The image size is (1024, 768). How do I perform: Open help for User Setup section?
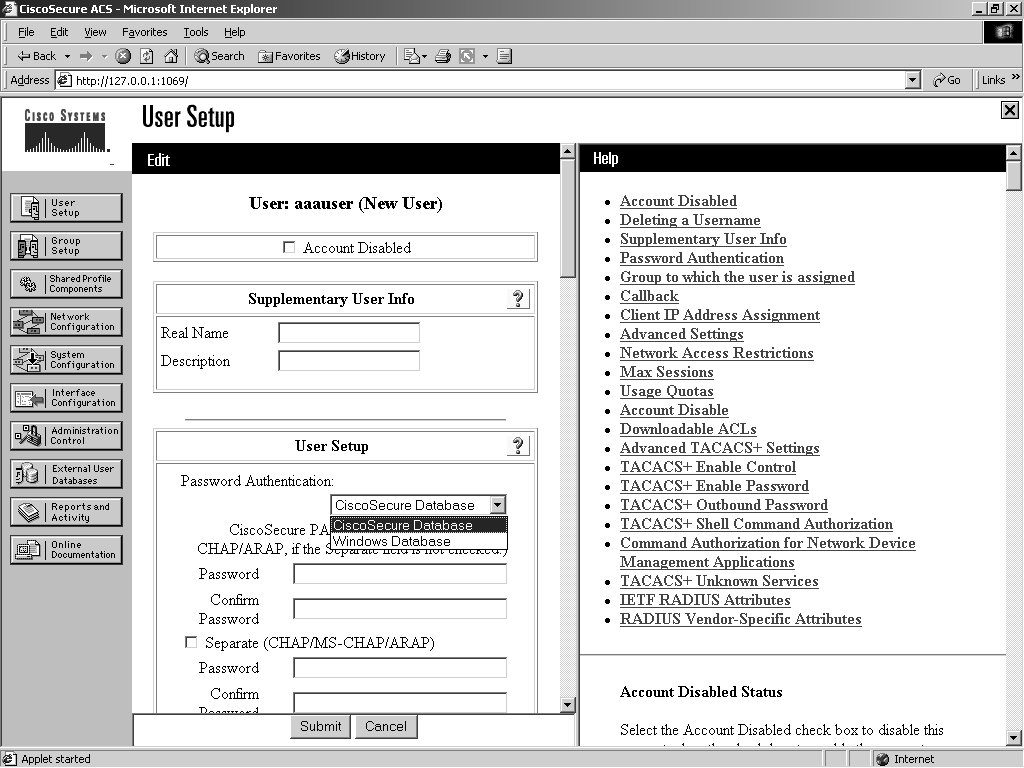(x=518, y=445)
